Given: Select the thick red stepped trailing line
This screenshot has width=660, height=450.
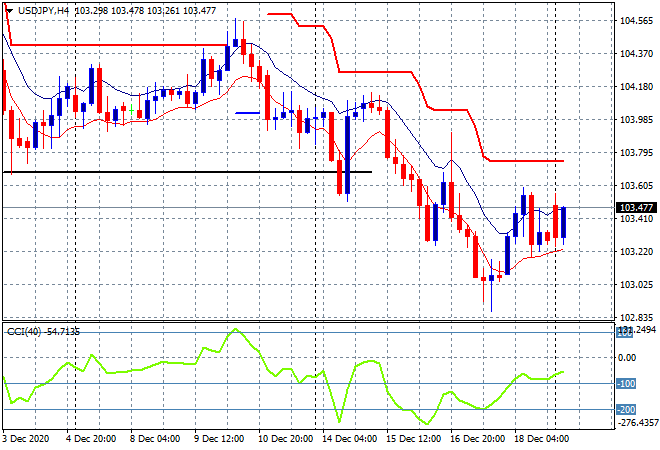Looking at the screenshot, I should coord(375,72).
